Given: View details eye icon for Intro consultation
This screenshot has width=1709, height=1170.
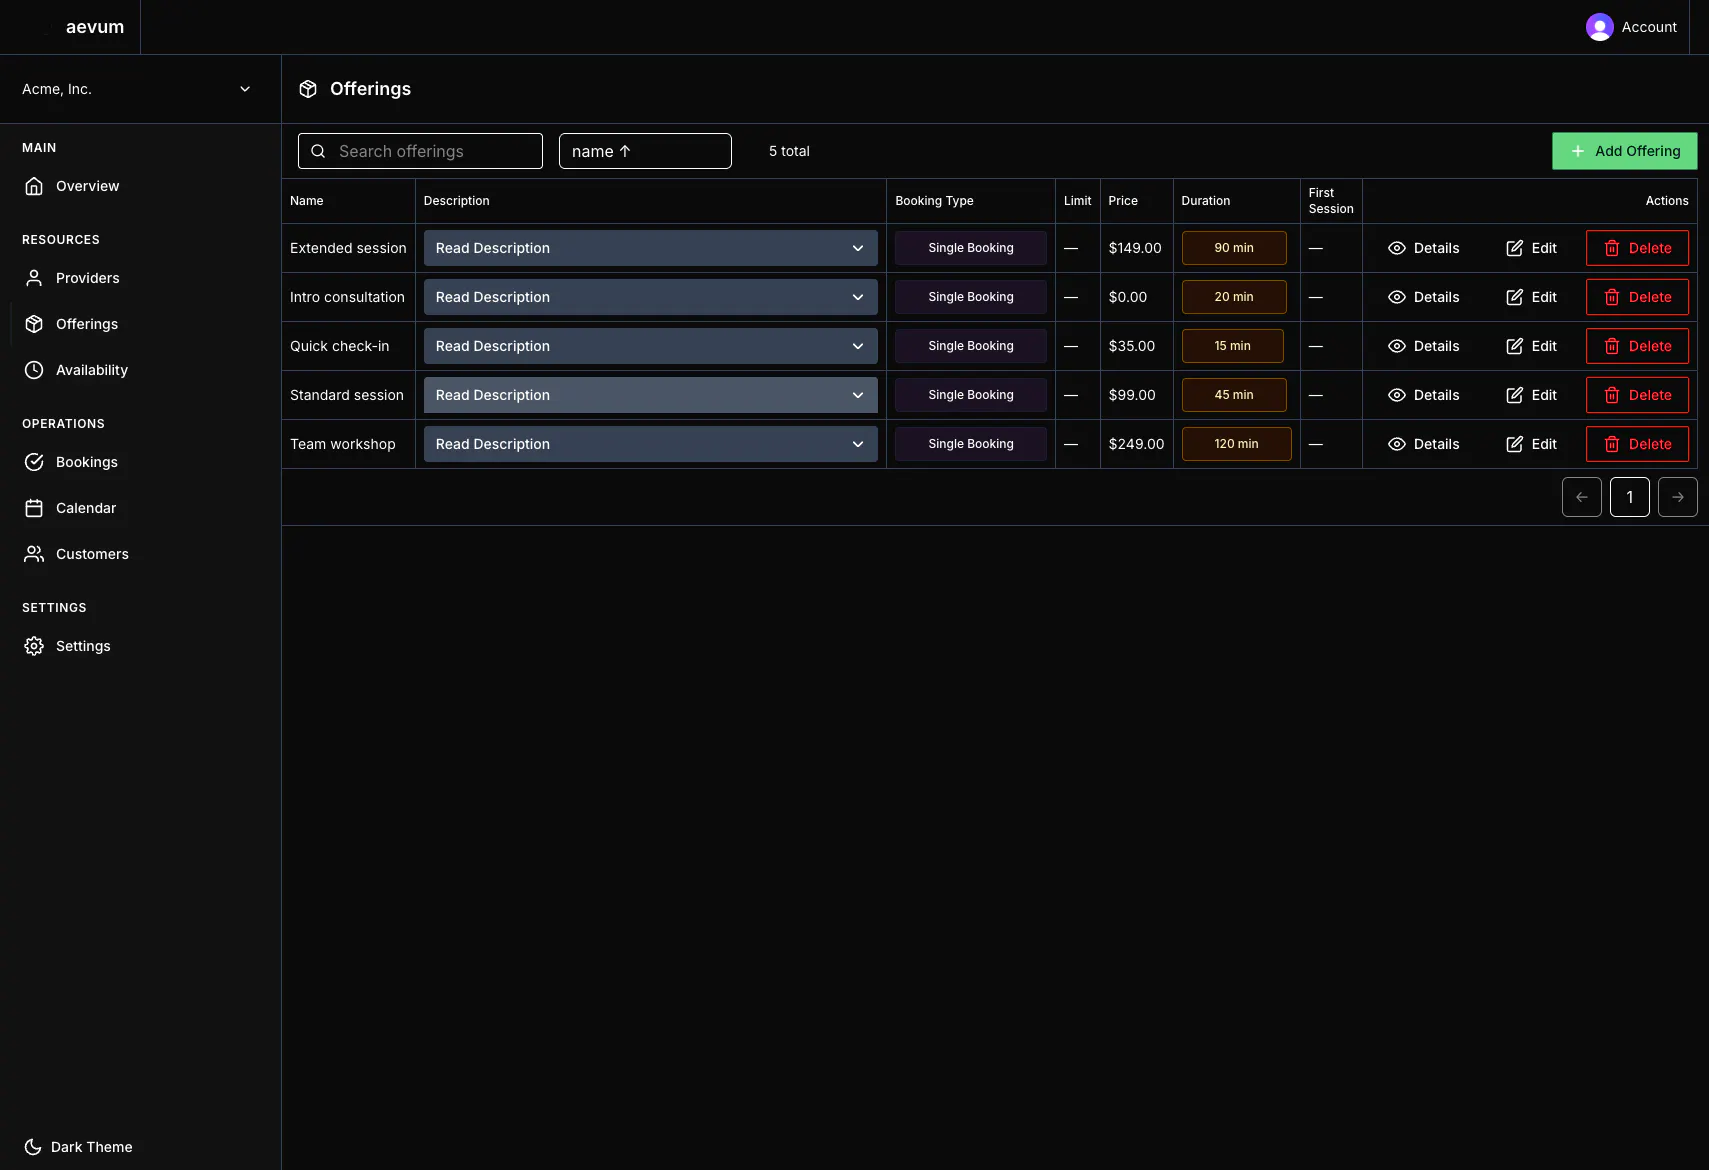Looking at the screenshot, I should click(1397, 297).
